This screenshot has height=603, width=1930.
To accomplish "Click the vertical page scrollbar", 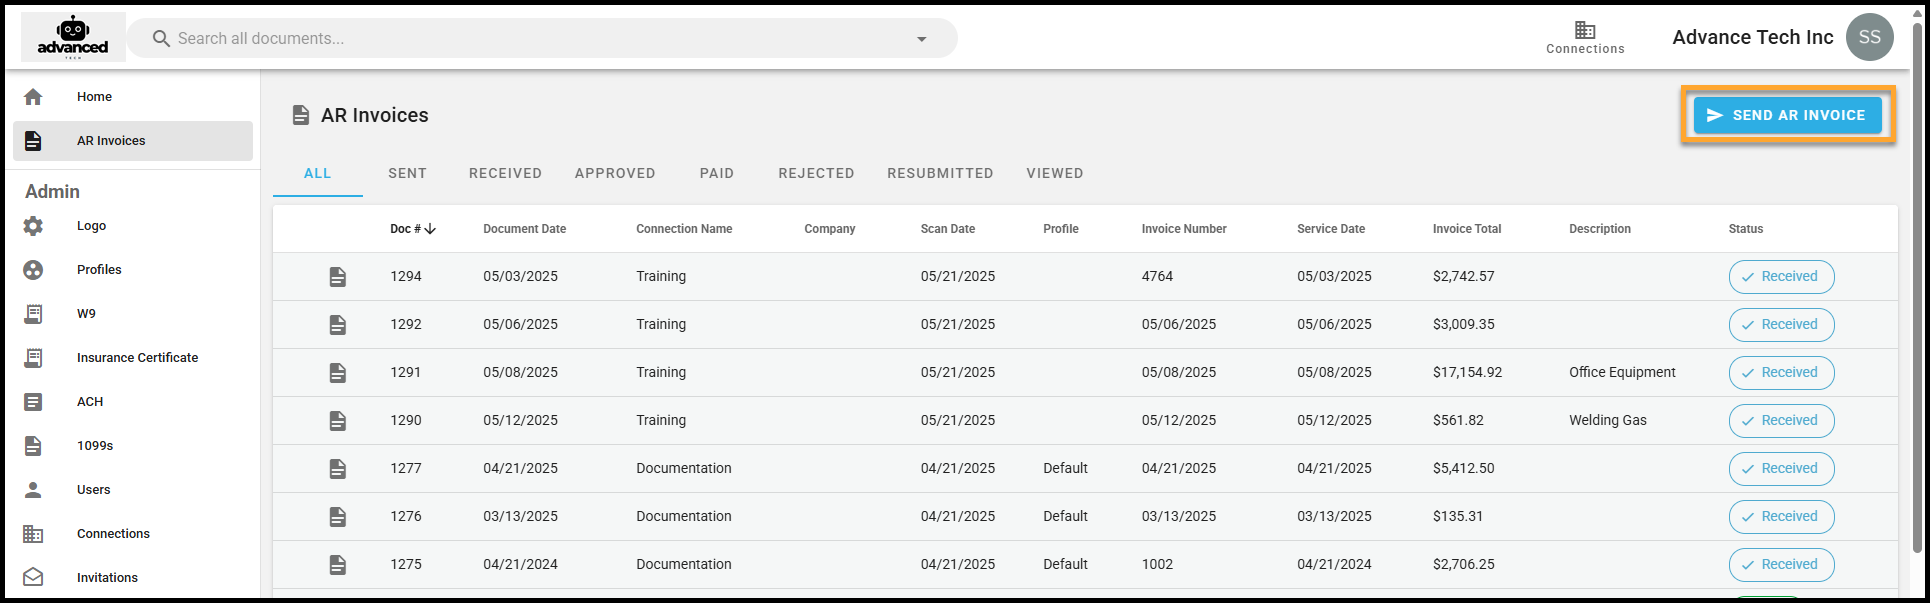I will click(1916, 290).
